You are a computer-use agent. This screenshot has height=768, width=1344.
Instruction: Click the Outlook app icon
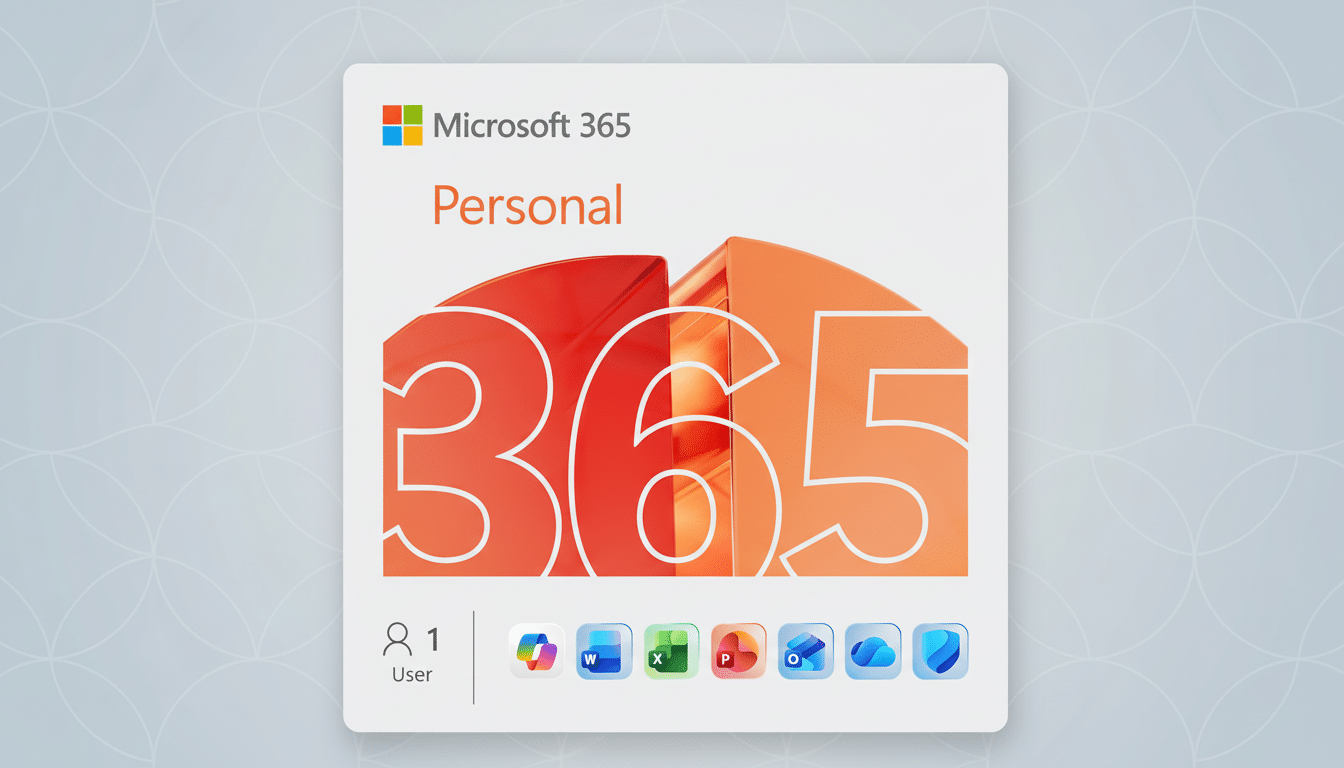pyautogui.click(x=805, y=650)
